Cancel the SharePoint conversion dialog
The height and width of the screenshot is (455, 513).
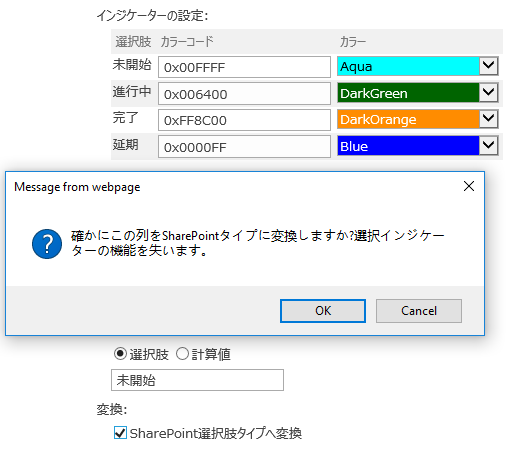(x=419, y=311)
